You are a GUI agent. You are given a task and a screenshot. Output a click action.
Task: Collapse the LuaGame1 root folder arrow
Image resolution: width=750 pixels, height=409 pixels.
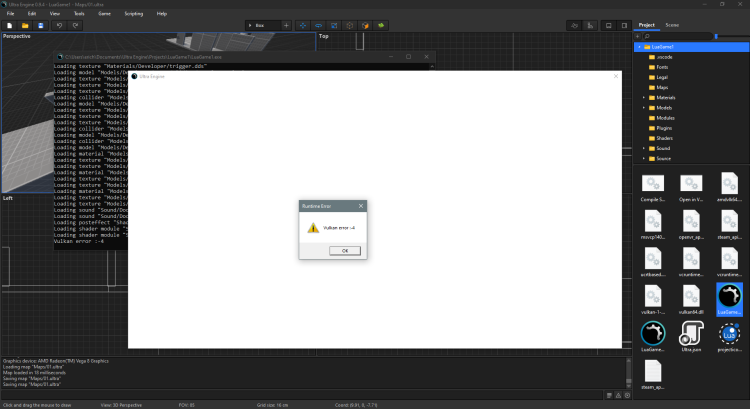(640, 47)
